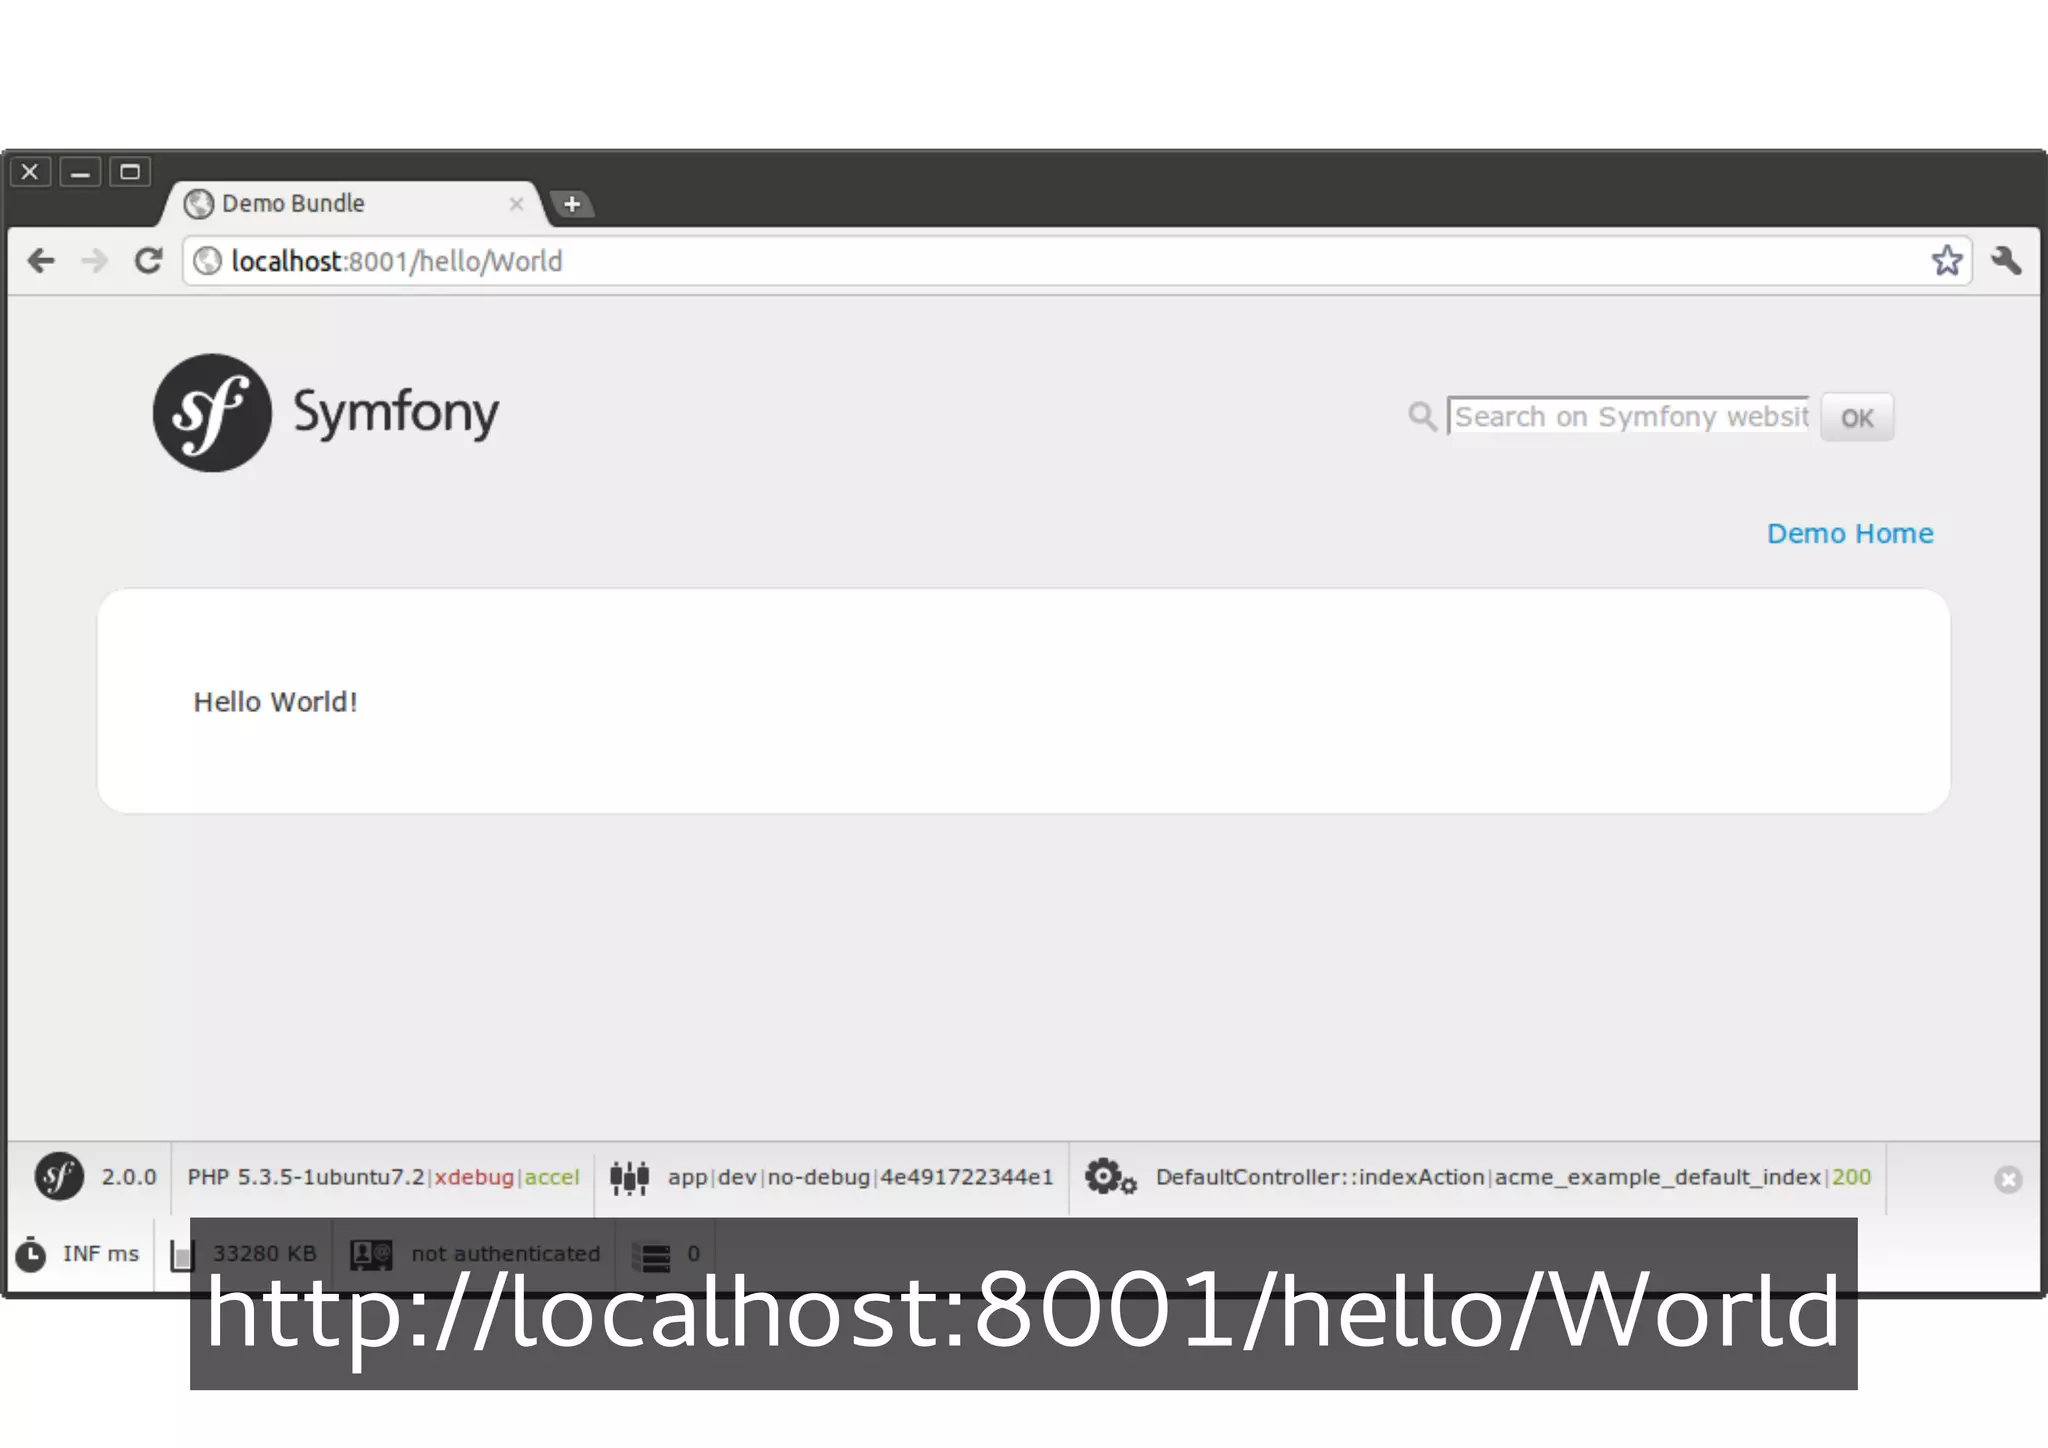Open a new browser tab
The image size is (2048, 1448).
coord(572,204)
